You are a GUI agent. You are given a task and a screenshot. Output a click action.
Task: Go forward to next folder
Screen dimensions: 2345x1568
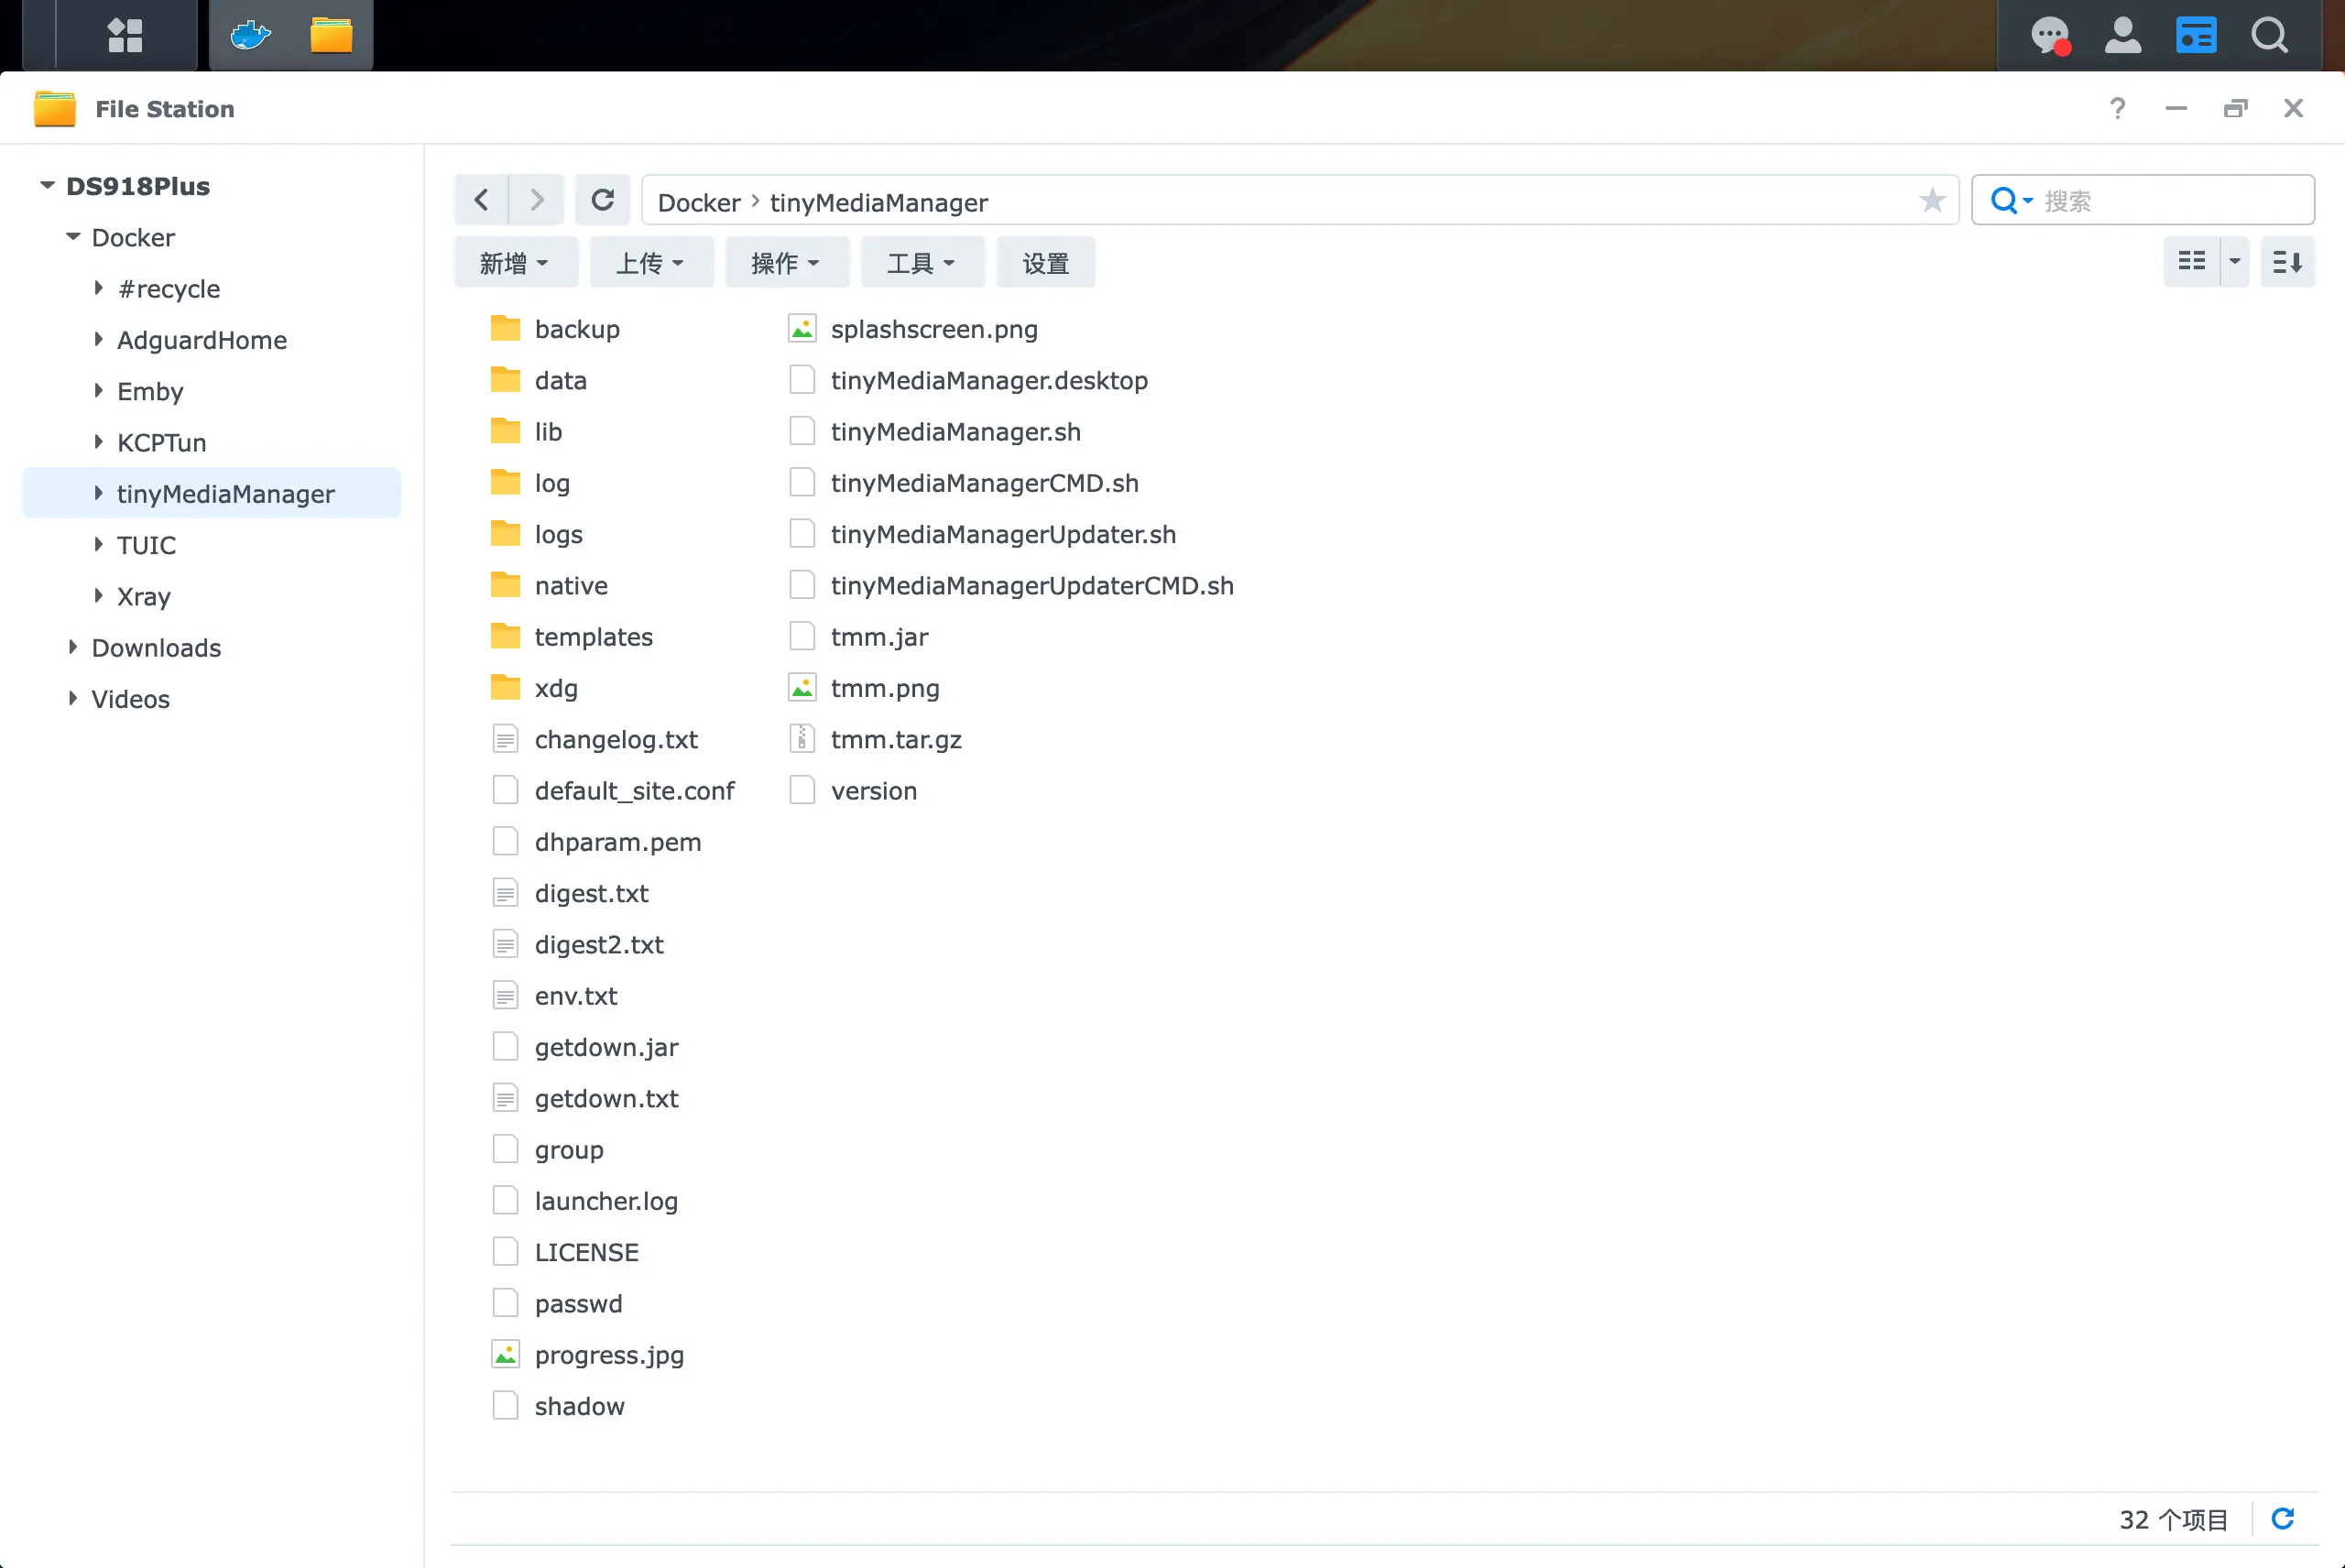537,200
